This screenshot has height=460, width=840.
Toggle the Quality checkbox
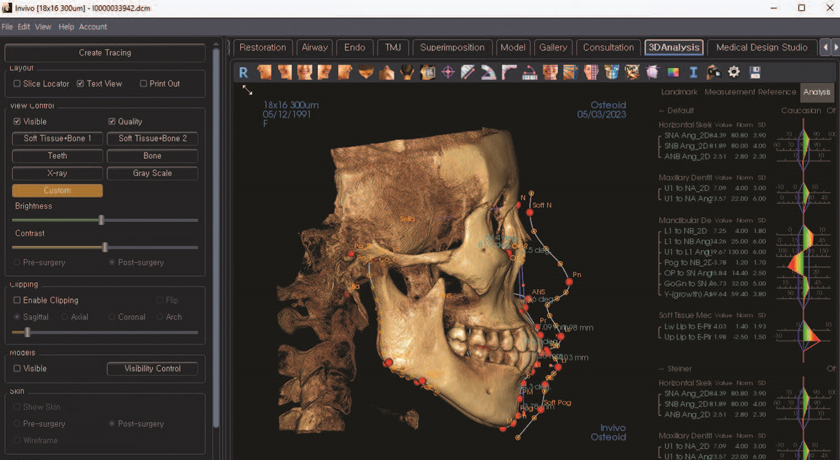[x=112, y=122]
